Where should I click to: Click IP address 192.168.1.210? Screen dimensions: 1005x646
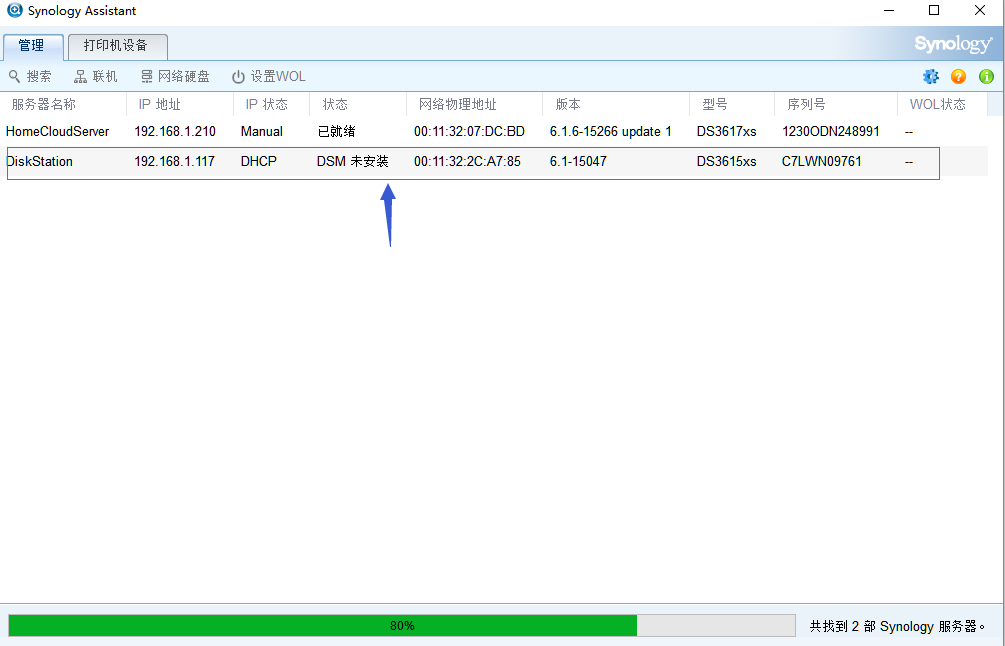coord(175,131)
